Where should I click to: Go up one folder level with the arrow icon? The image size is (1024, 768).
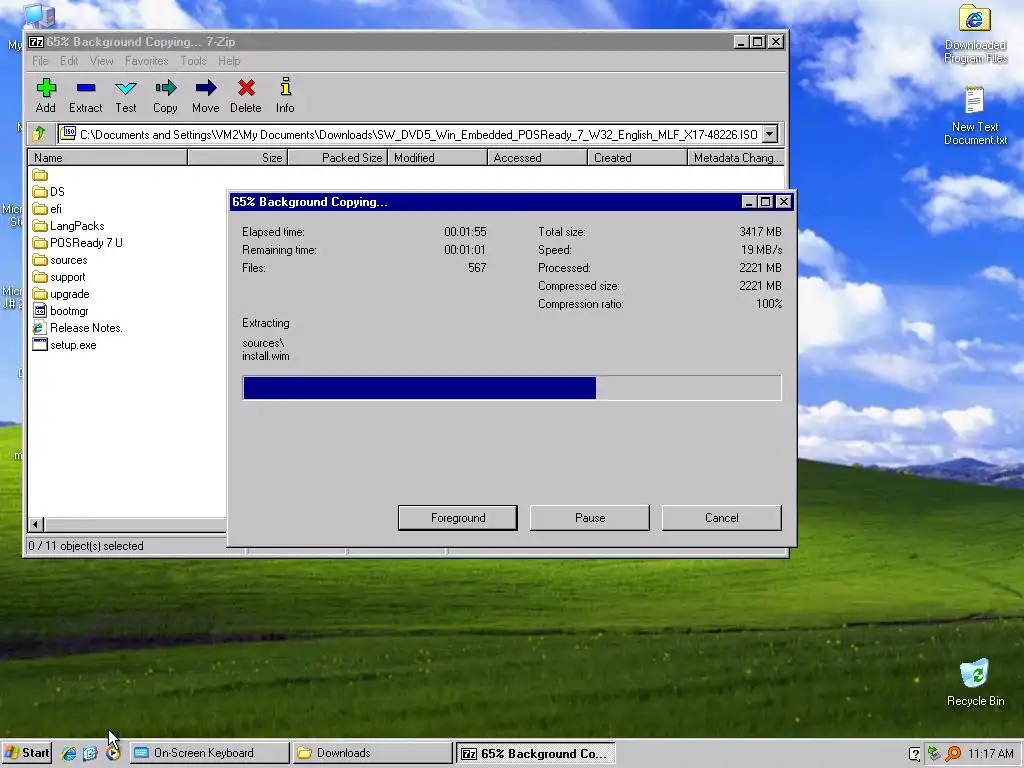click(39, 135)
